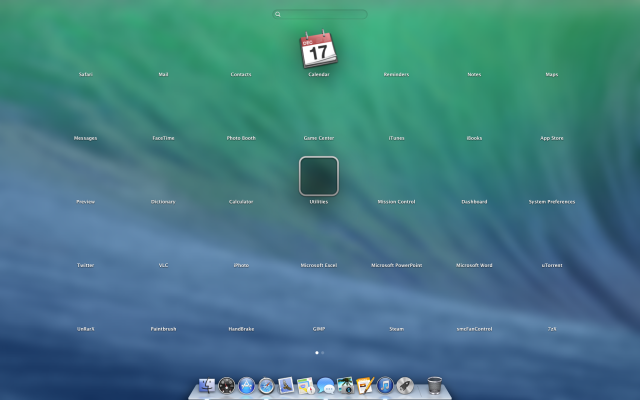Click the Safari label in Launchpad
640x400 pixels.
[x=85, y=74]
